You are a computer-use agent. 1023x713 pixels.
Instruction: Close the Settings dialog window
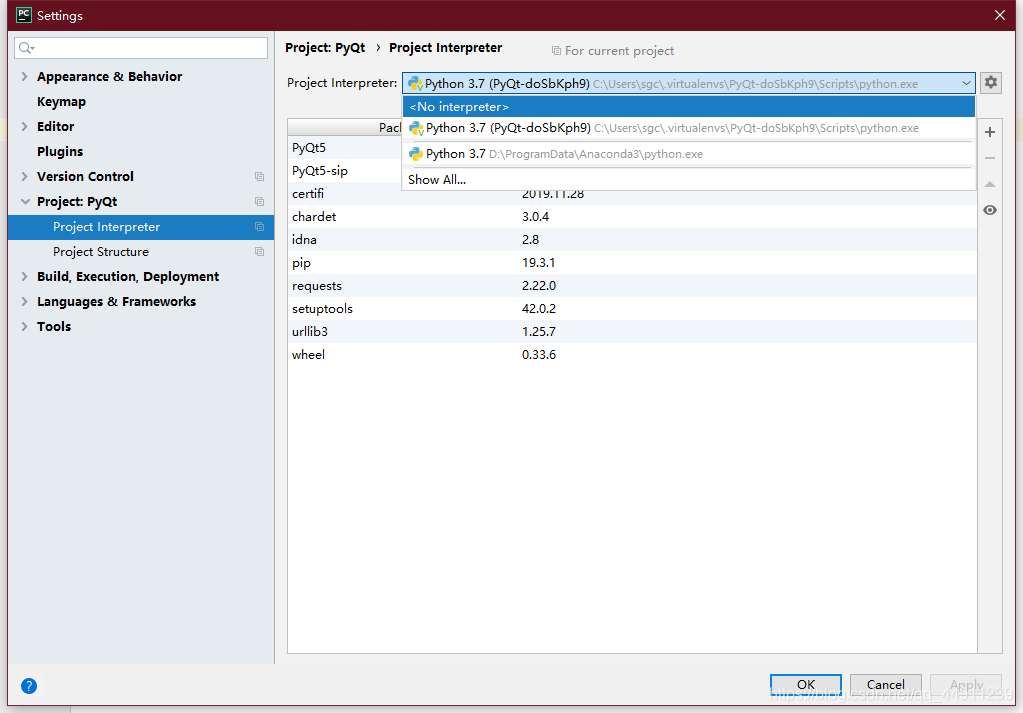(1000, 15)
